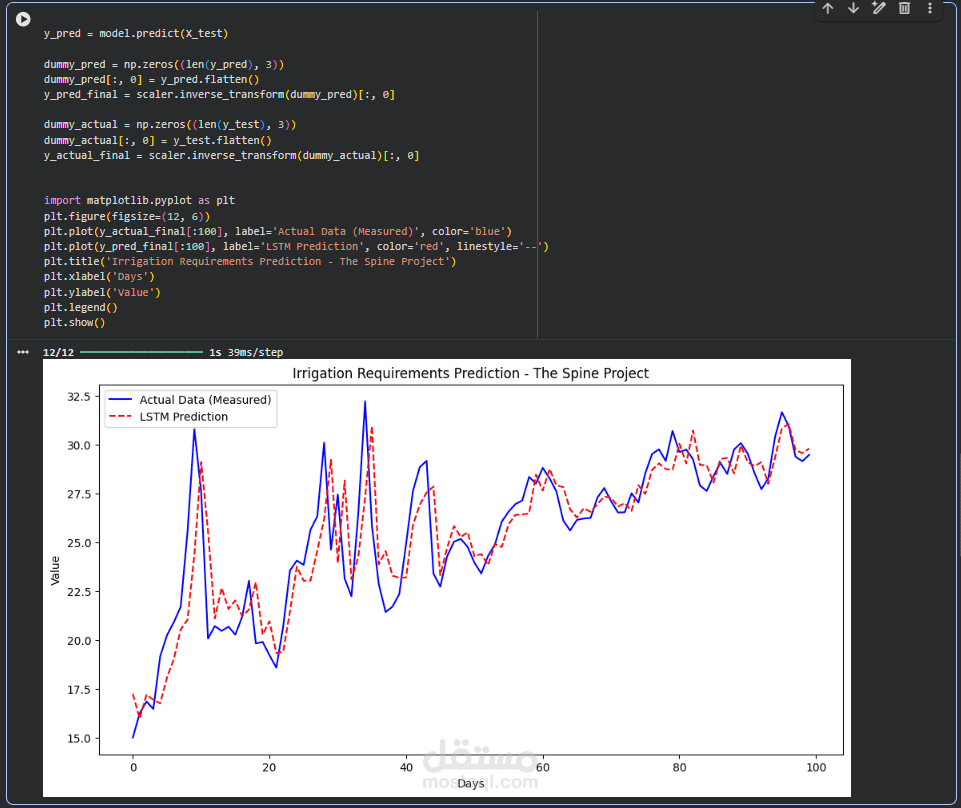Move cell down with the down arrow
This screenshot has height=808, width=961.
point(853,8)
